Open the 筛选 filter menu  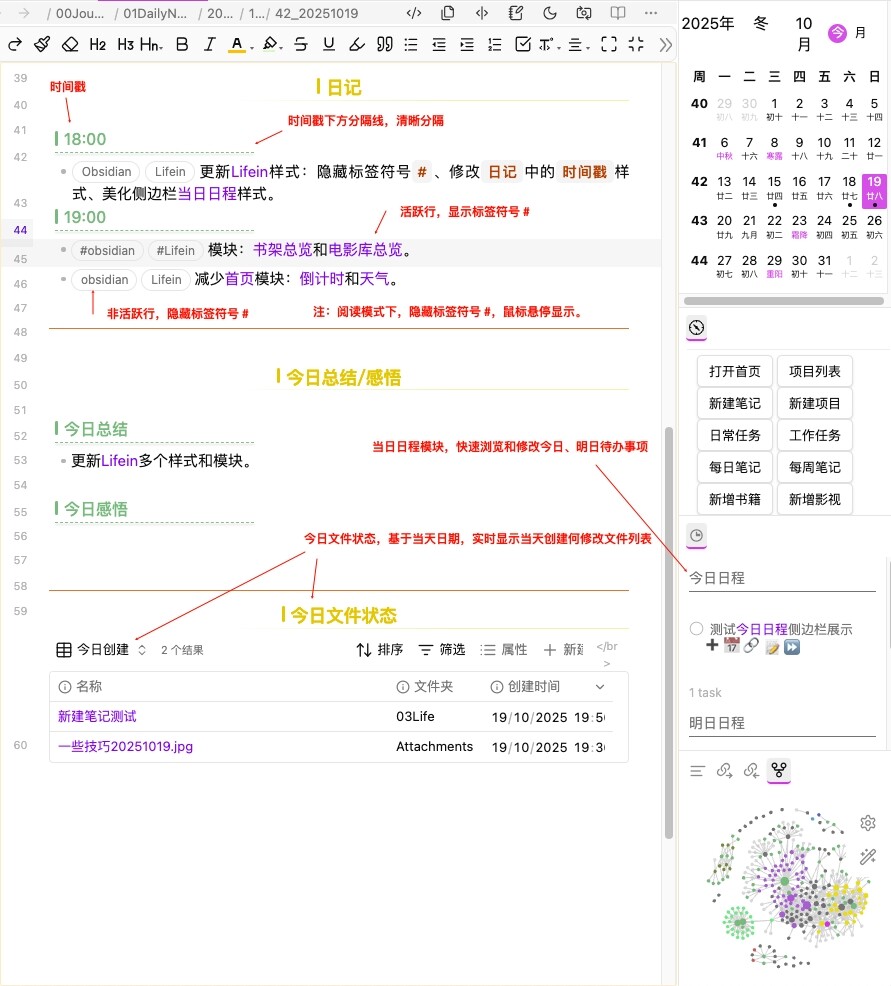441,650
